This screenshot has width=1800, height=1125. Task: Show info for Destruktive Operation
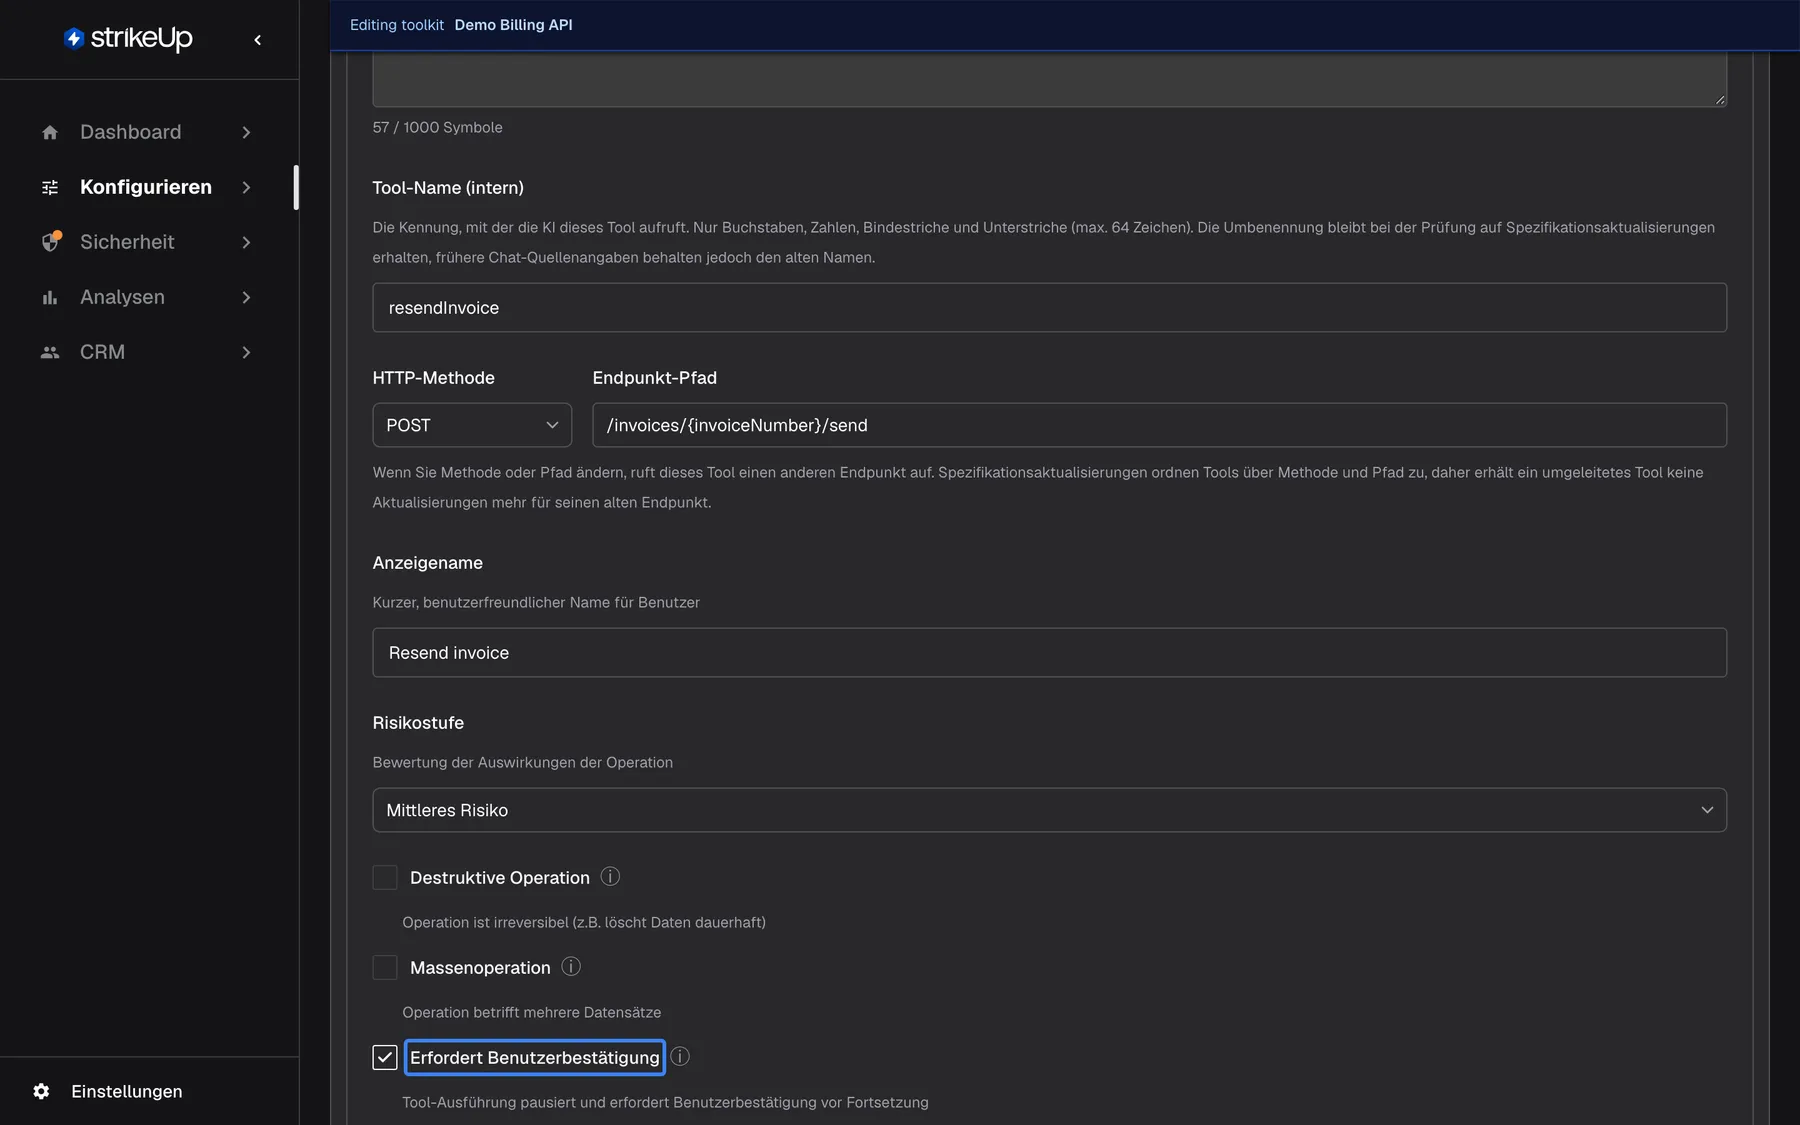tap(610, 877)
